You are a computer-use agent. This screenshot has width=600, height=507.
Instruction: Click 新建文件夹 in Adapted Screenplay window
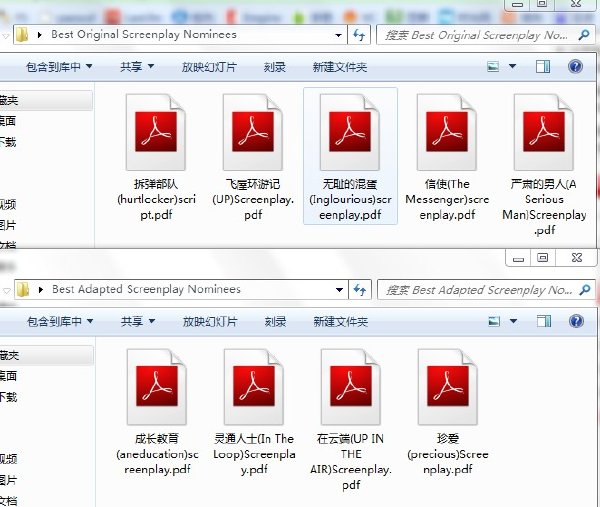point(341,321)
